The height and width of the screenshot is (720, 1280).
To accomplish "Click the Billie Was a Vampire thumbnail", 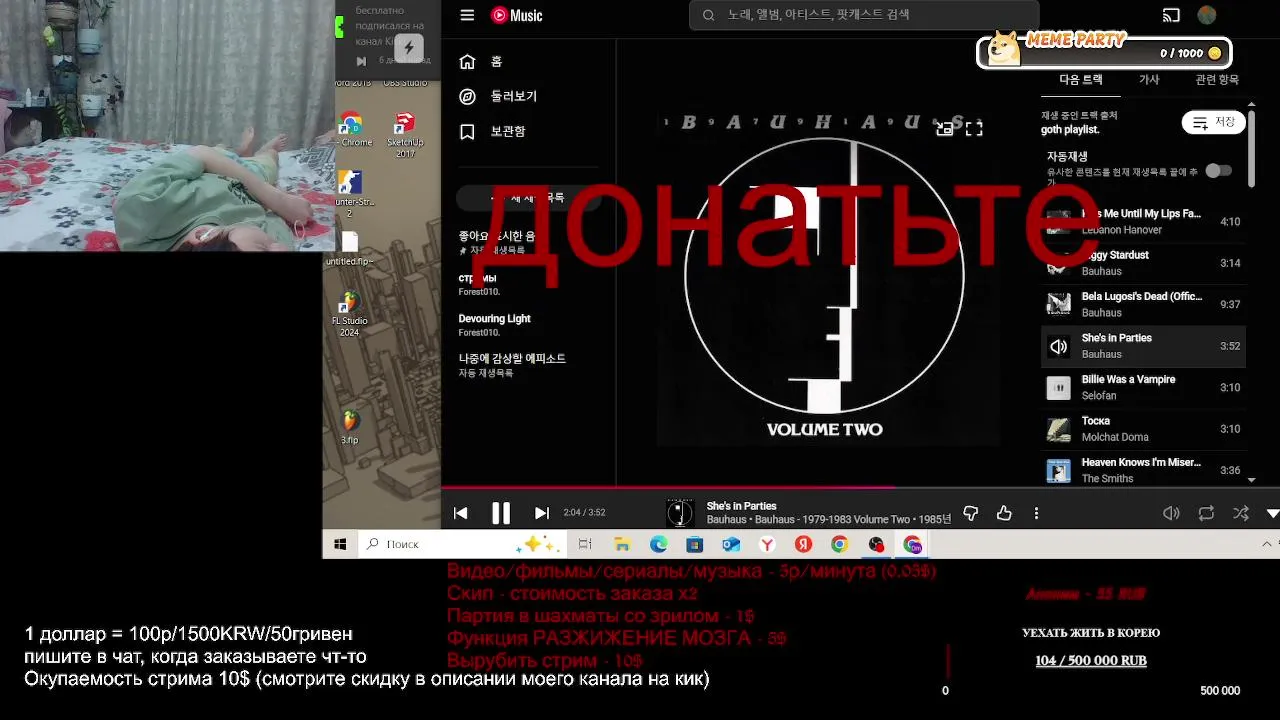I will [1058, 387].
